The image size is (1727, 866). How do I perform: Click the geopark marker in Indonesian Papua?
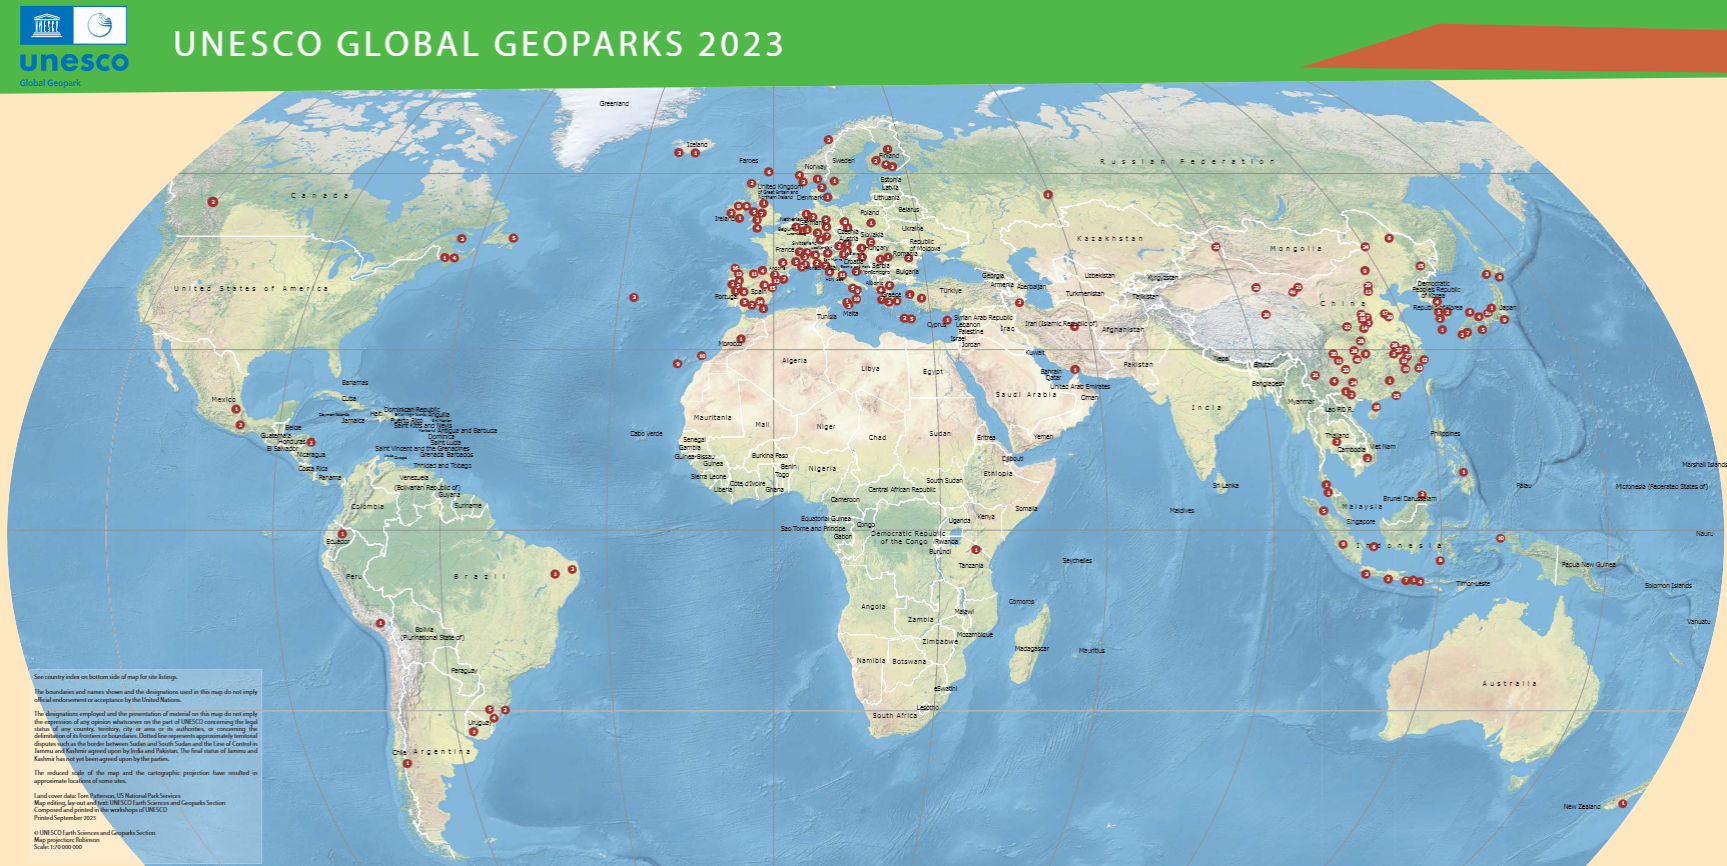coord(1500,538)
